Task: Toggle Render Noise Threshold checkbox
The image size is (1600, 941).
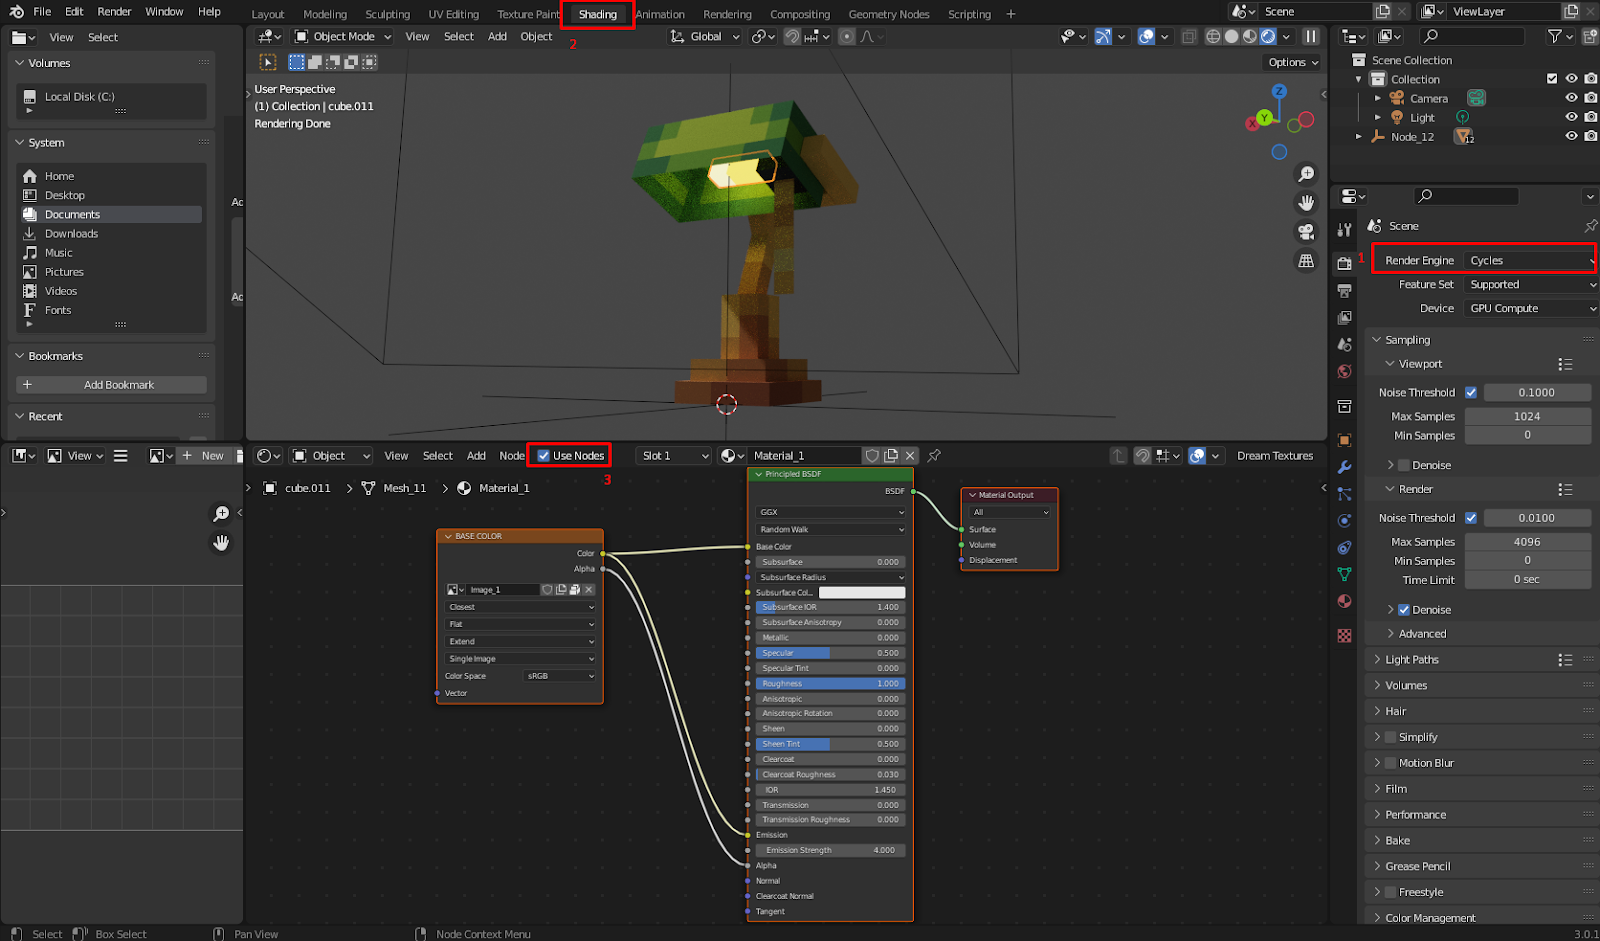Action: click(x=1470, y=518)
